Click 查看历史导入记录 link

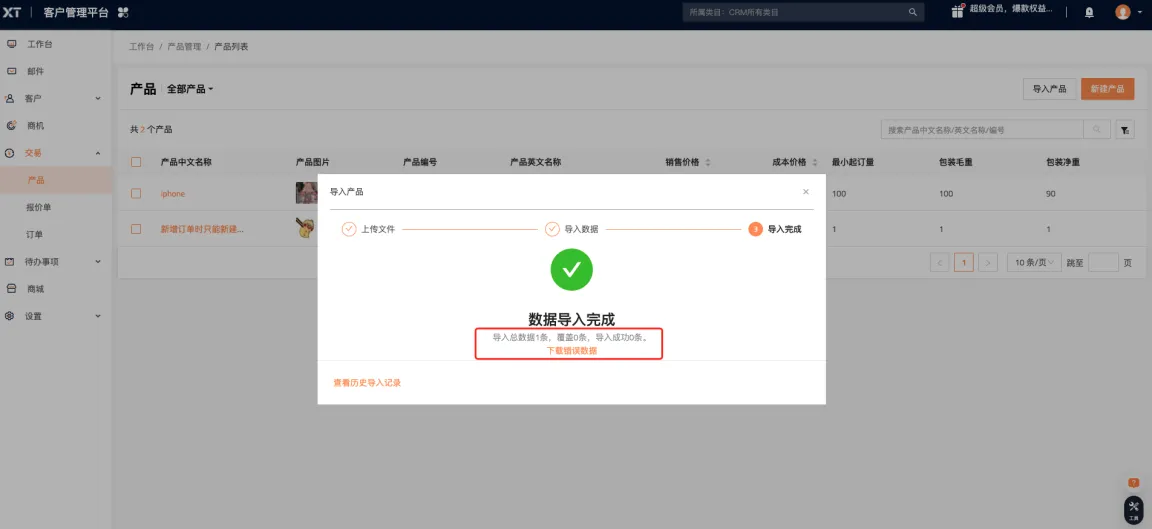coord(367,383)
